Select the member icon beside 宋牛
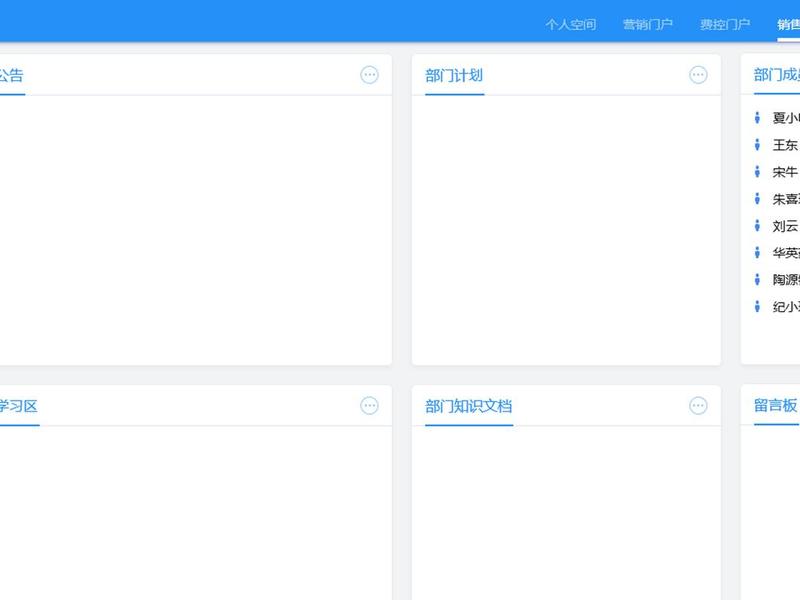The width and height of the screenshot is (800, 600). pyautogui.click(x=757, y=172)
